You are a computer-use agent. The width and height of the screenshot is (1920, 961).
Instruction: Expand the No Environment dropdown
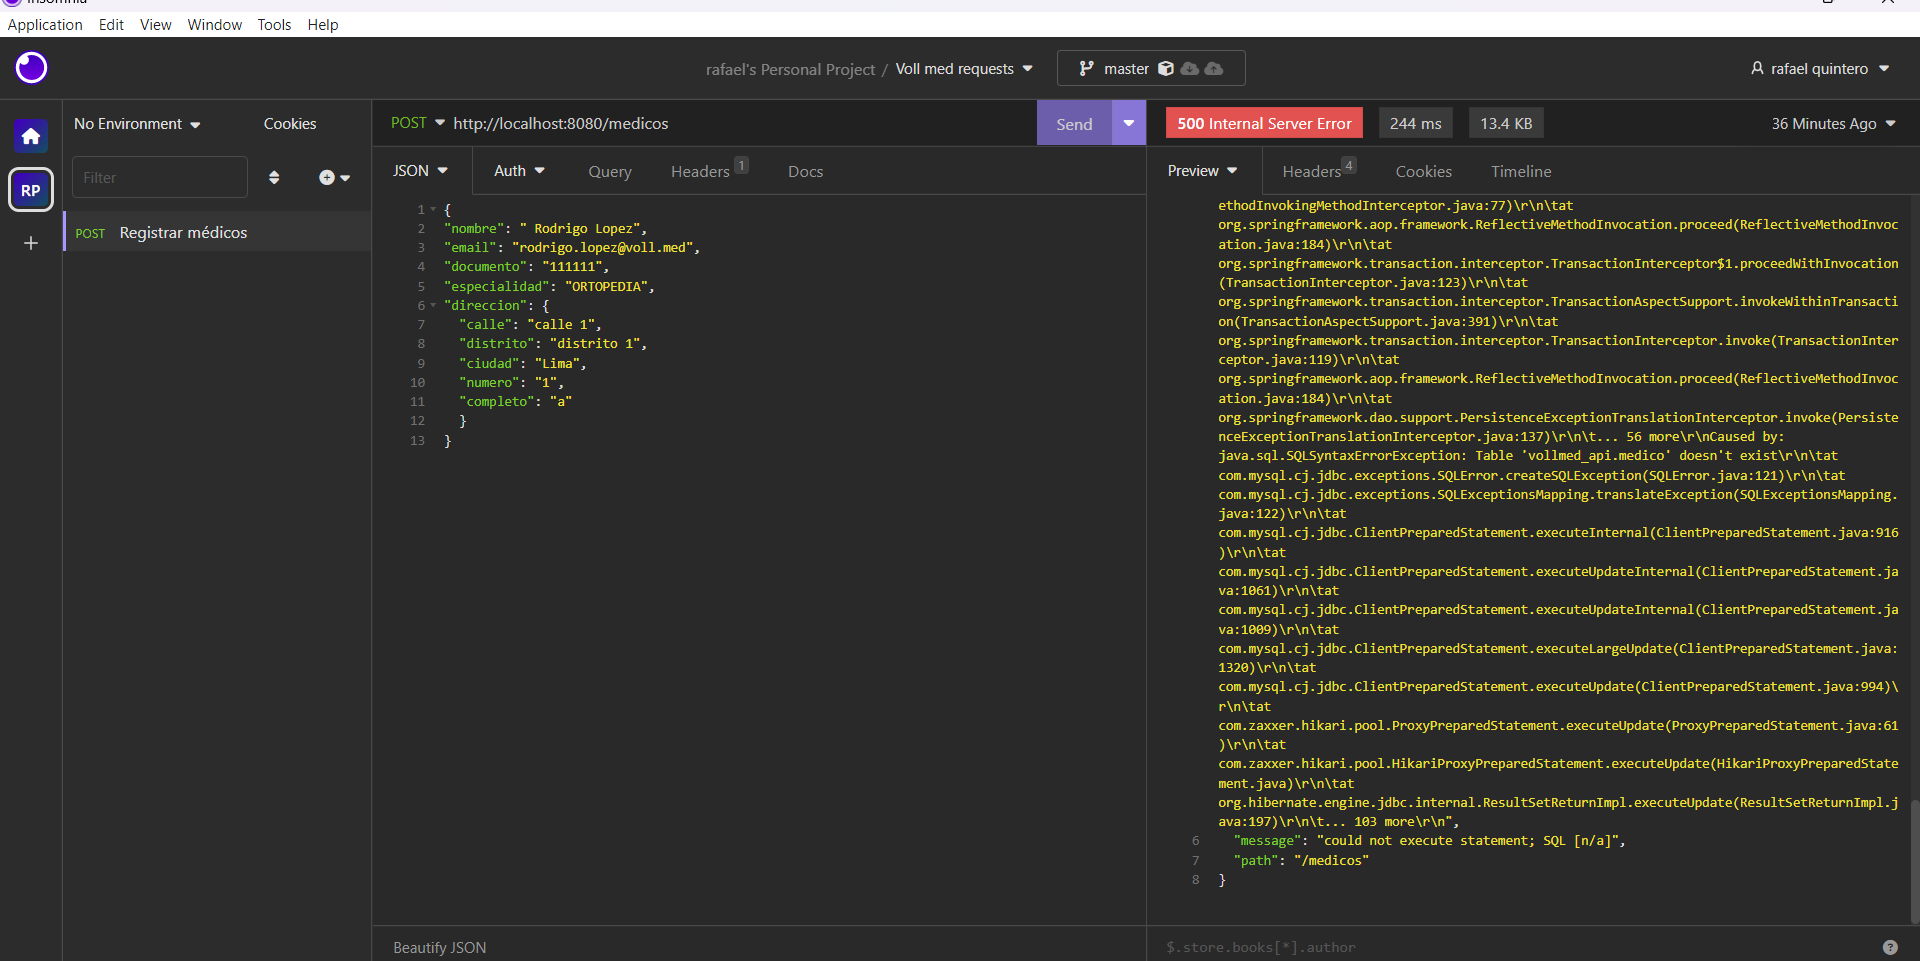click(137, 124)
